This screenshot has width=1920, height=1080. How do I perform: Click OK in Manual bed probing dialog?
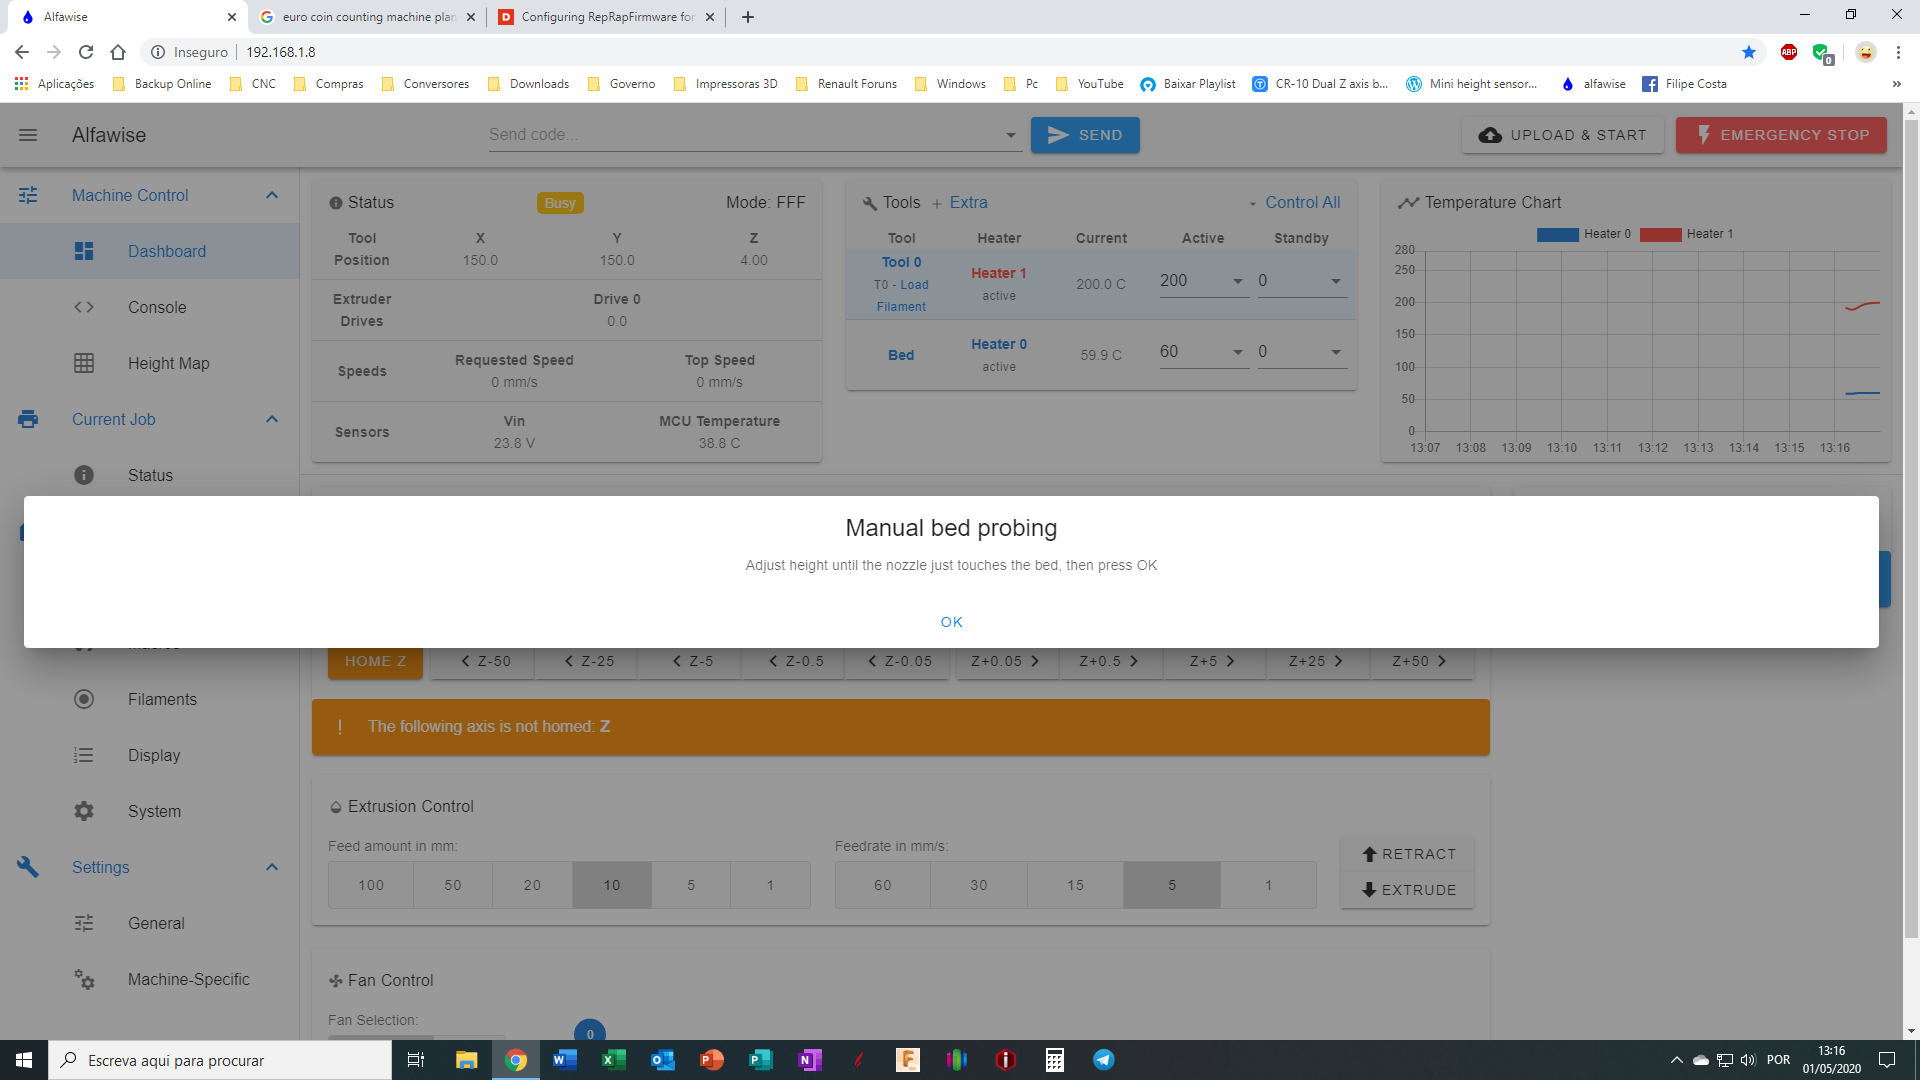(951, 622)
